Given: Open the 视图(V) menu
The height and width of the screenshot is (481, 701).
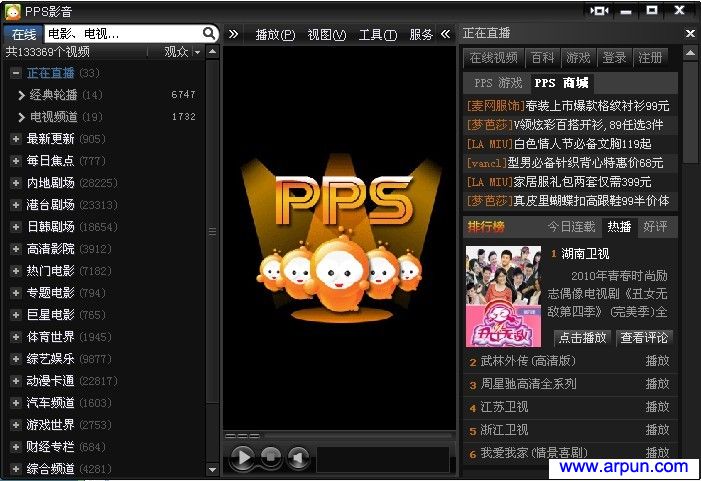Looking at the screenshot, I should coord(327,34).
